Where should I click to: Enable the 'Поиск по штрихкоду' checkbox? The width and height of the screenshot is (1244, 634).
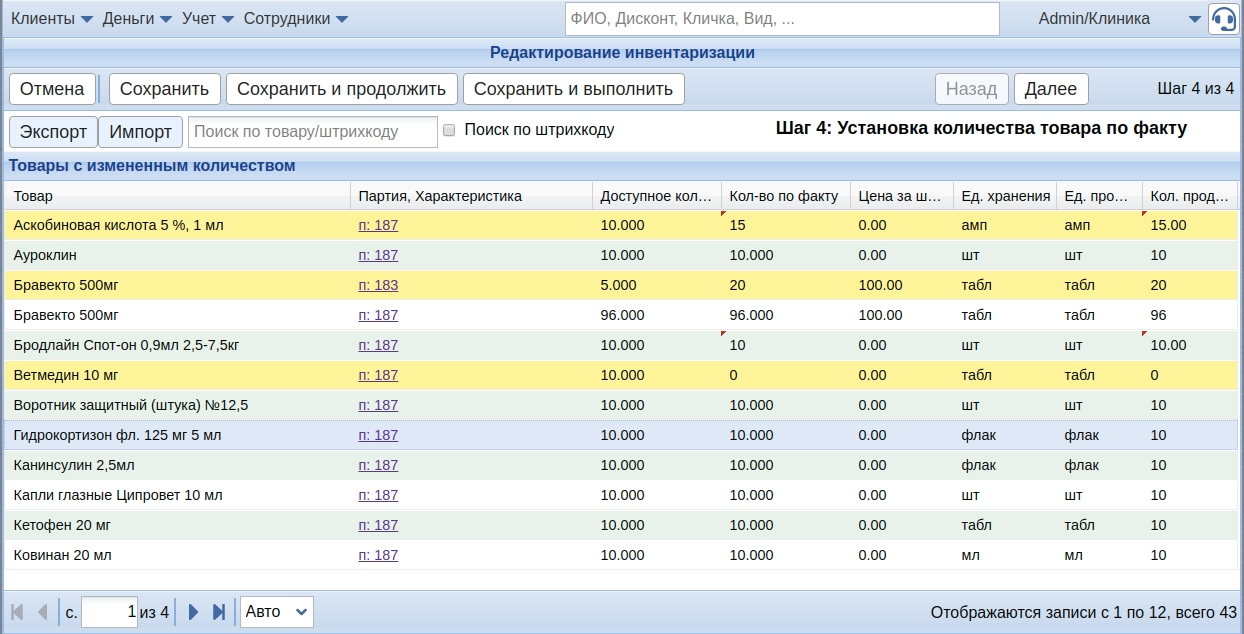[449, 130]
